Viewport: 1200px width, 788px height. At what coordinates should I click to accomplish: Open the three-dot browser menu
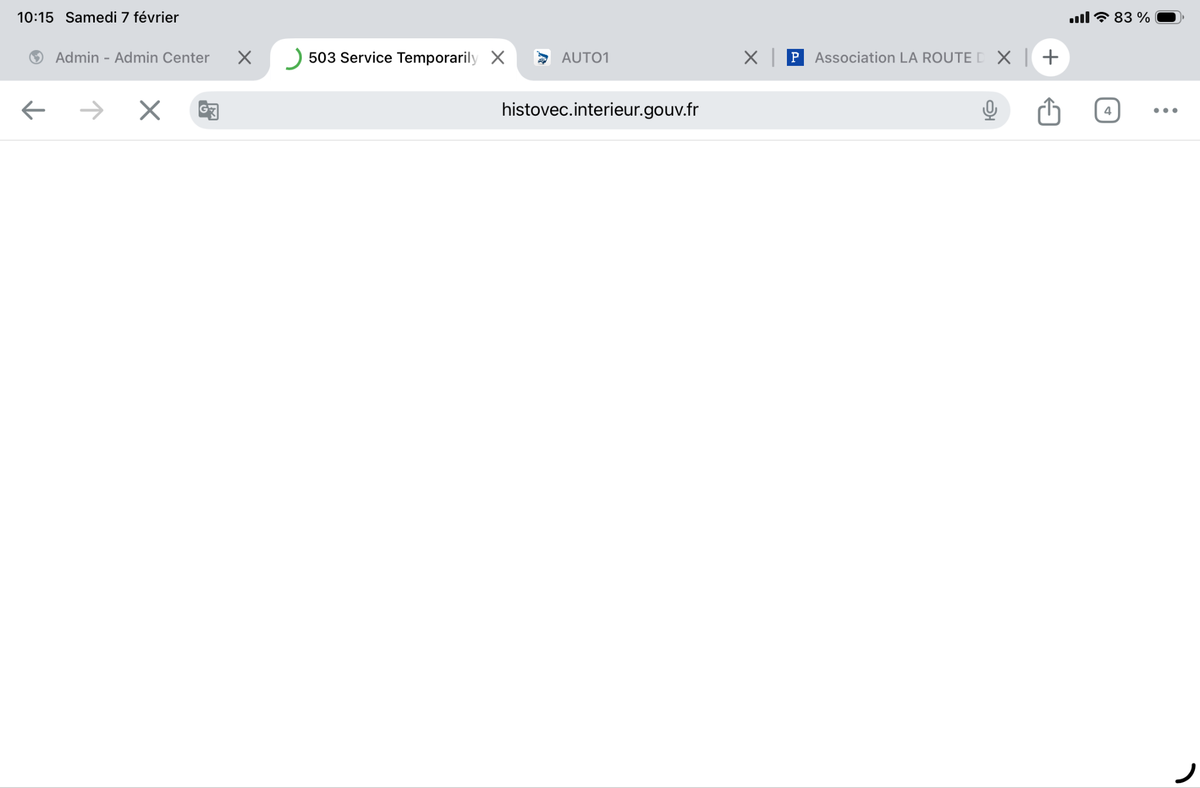1165,110
